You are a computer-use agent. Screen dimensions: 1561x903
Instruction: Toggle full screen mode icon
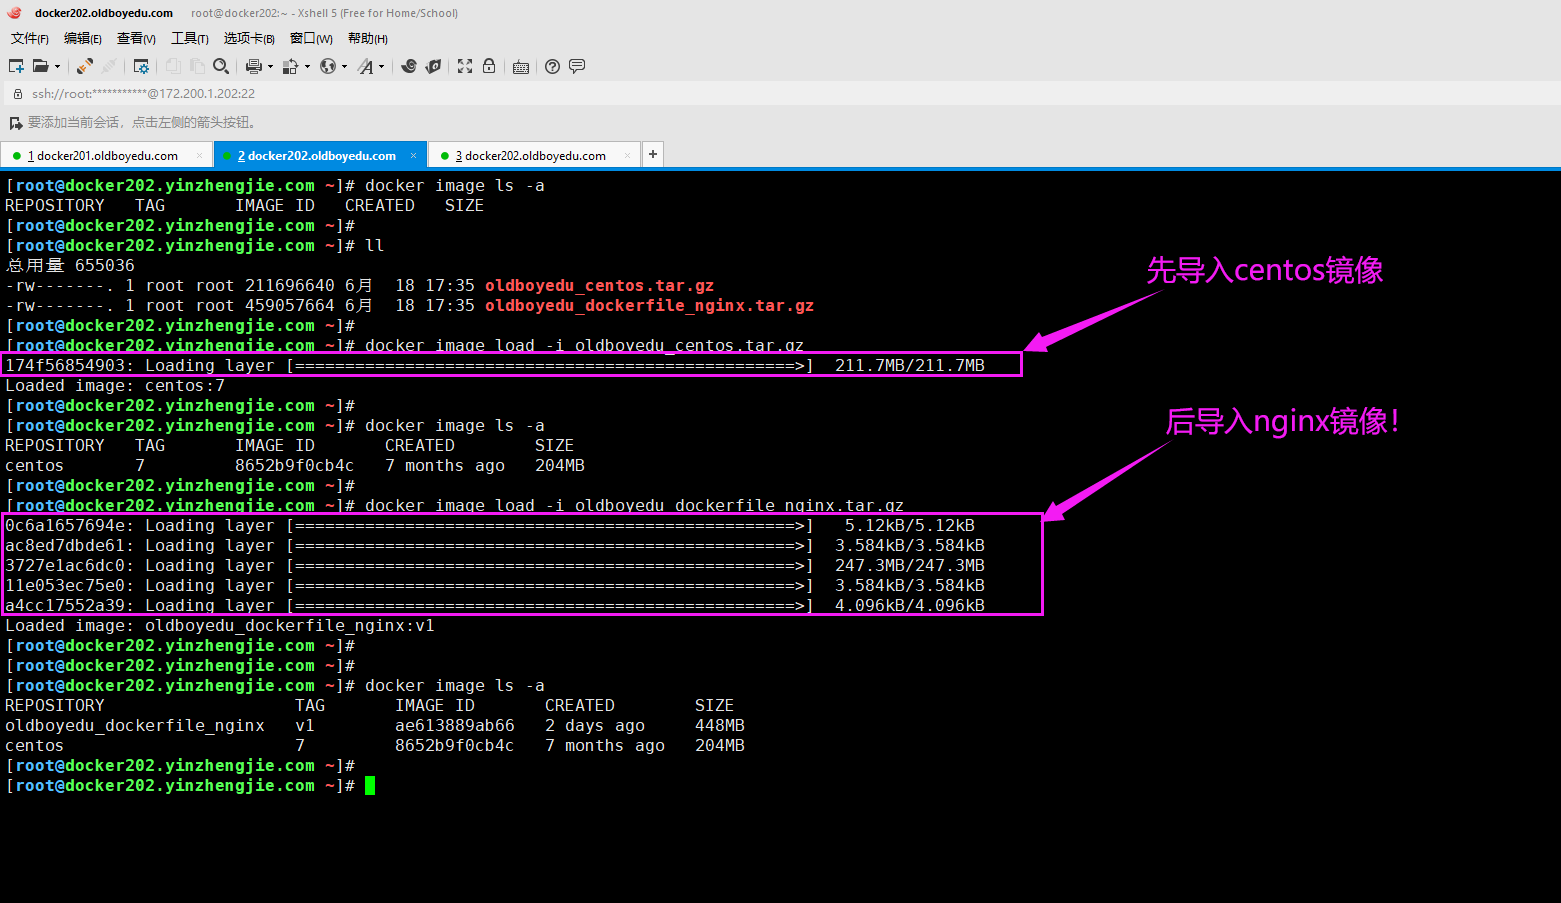(465, 66)
